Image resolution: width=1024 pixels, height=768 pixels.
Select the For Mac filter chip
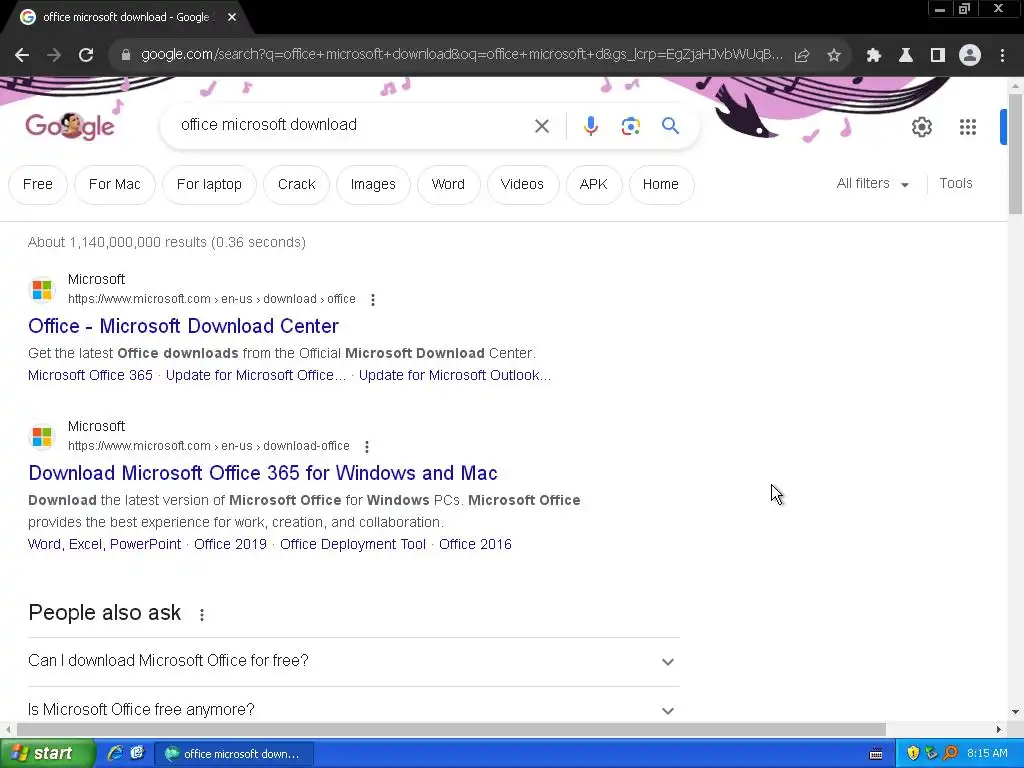click(x=115, y=185)
